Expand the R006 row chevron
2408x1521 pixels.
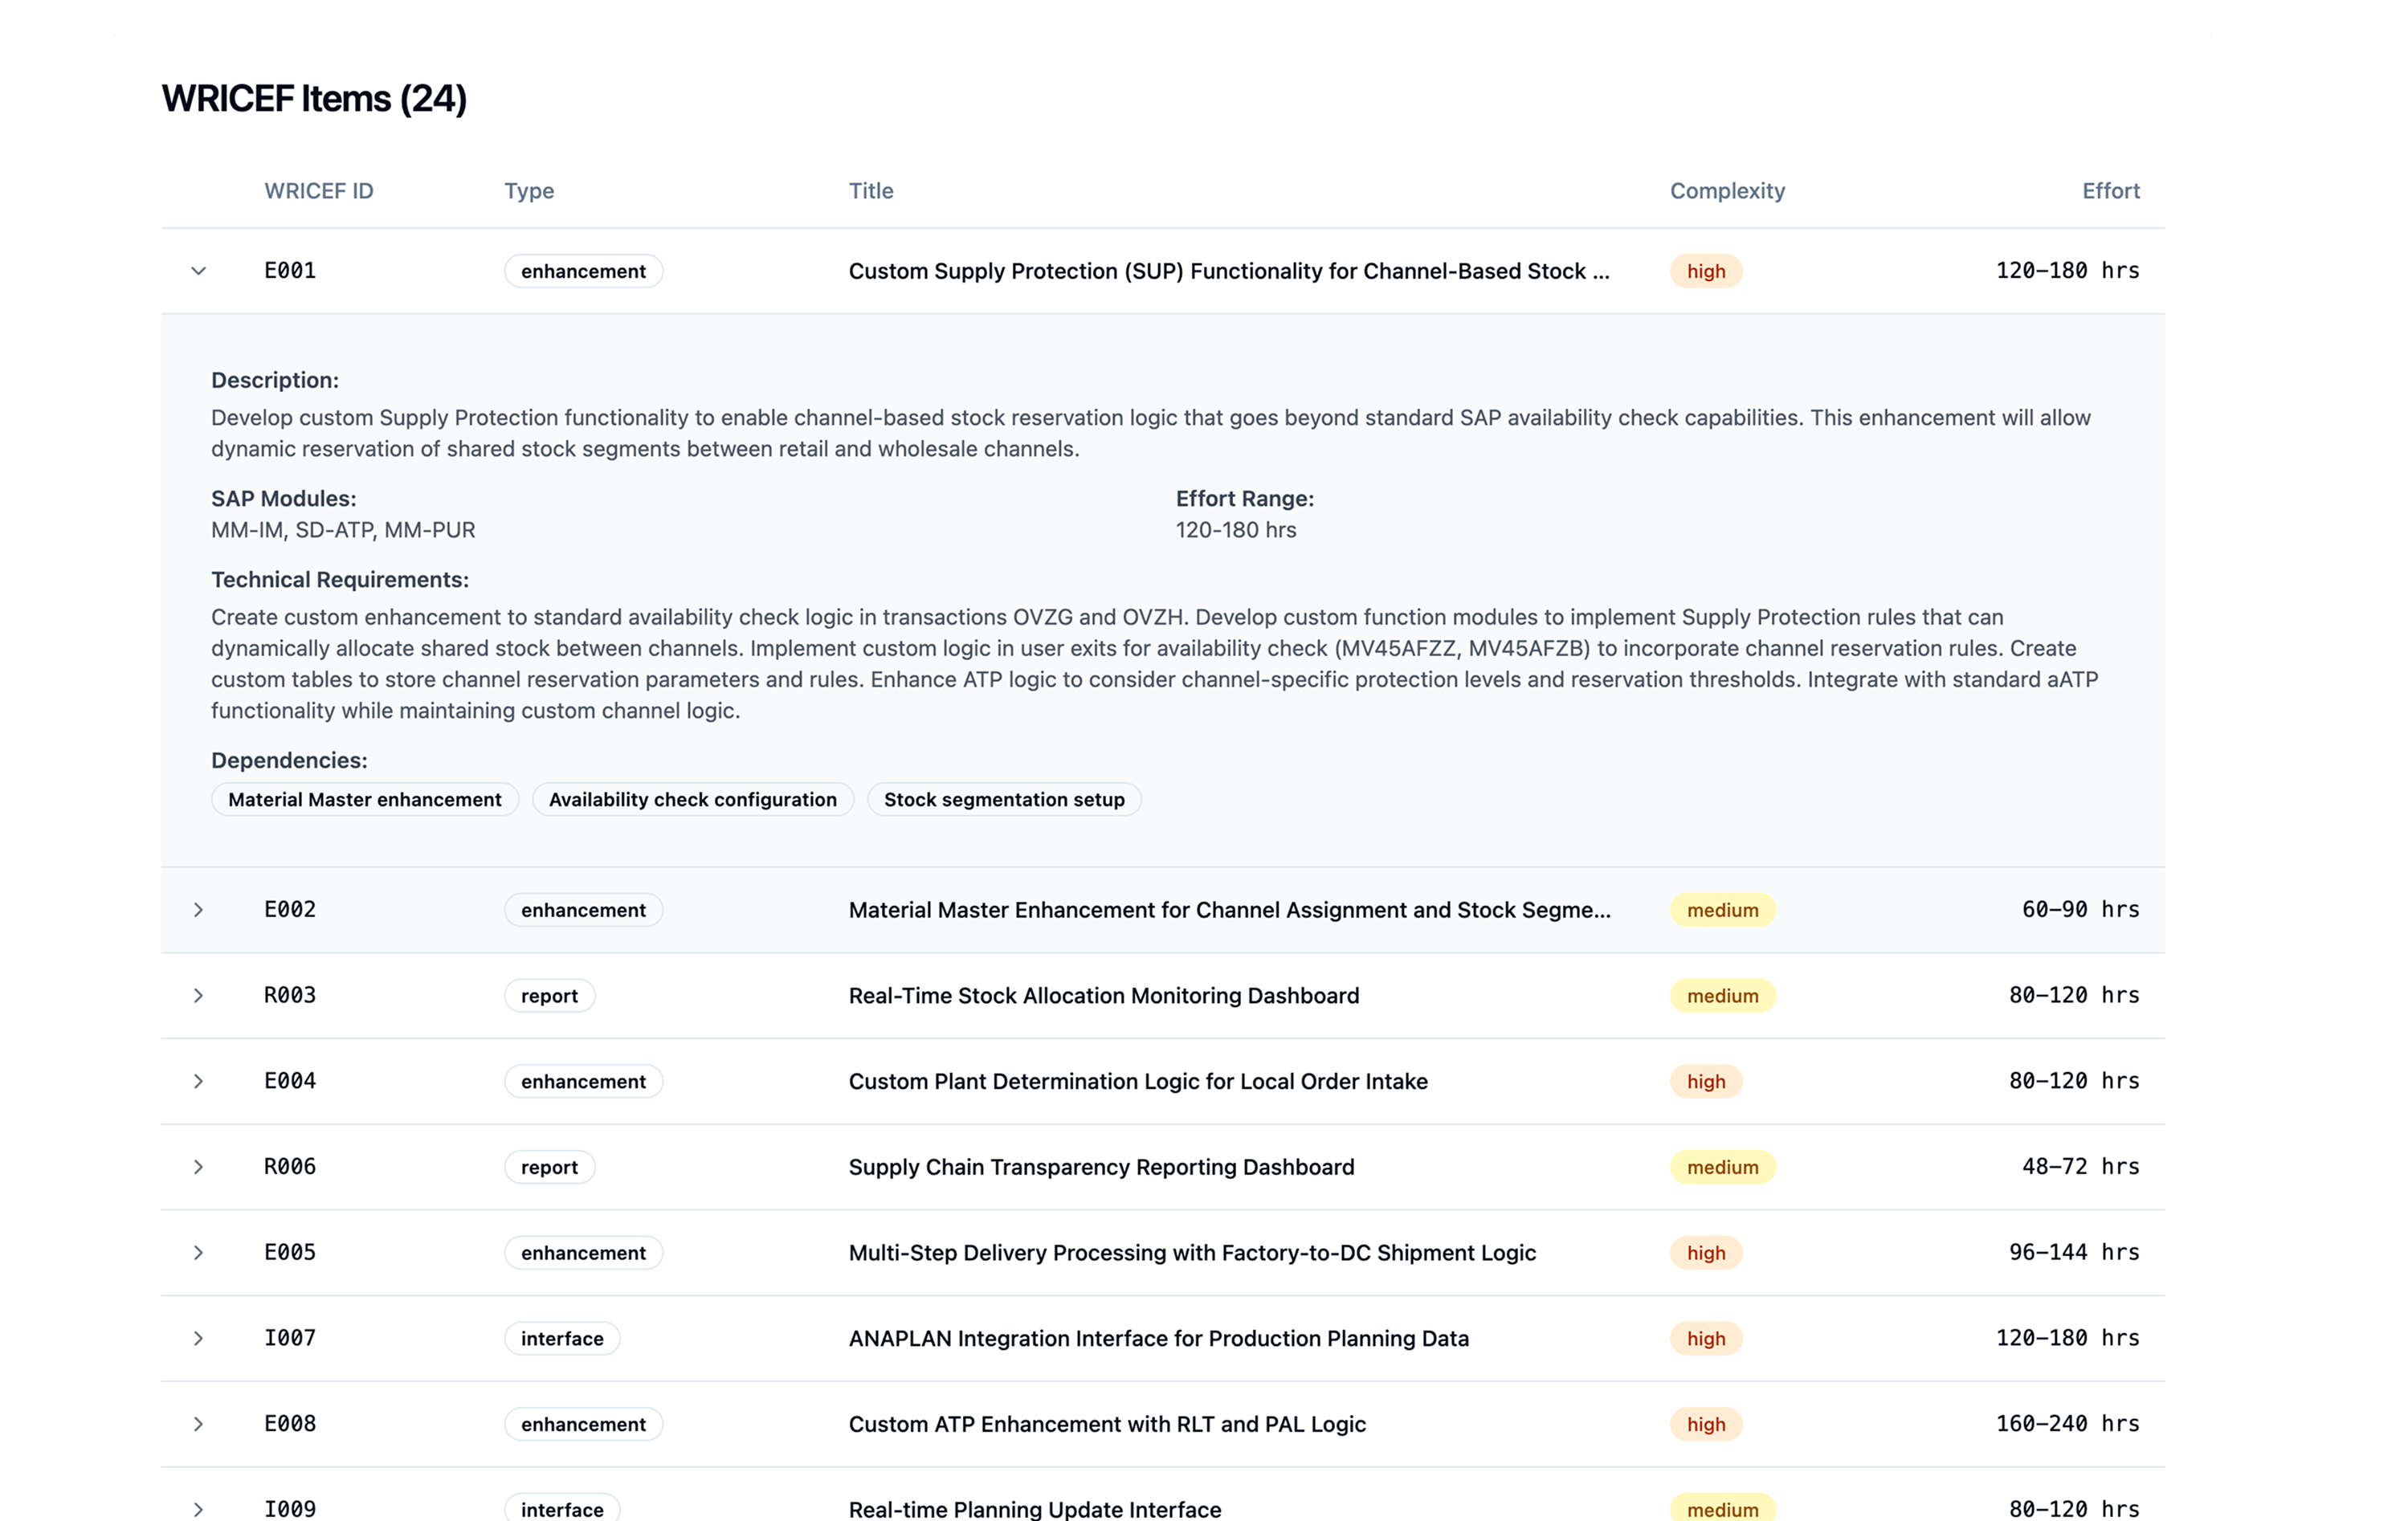[198, 1167]
